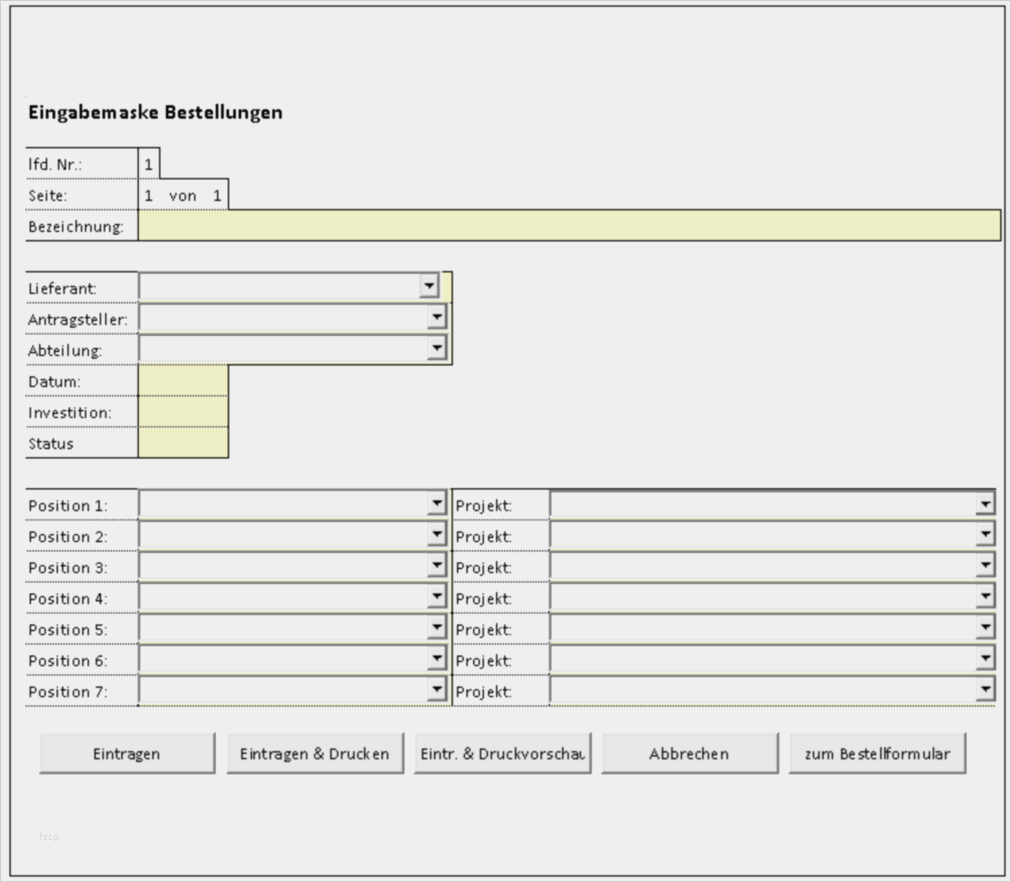Viewport: 1011px width, 882px height.
Task: Expand Projekt dropdown for Position 1
Action: point(985,503)
